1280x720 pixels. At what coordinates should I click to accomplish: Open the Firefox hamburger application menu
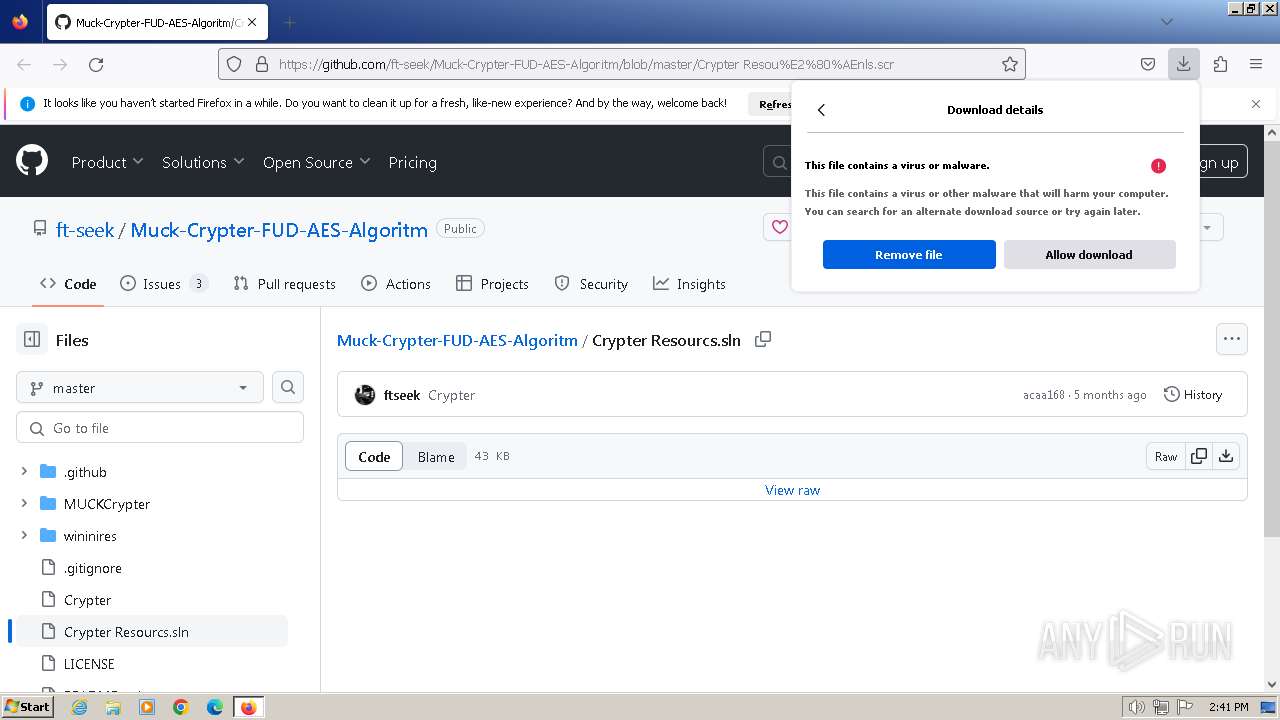(x=1256, y=64)
